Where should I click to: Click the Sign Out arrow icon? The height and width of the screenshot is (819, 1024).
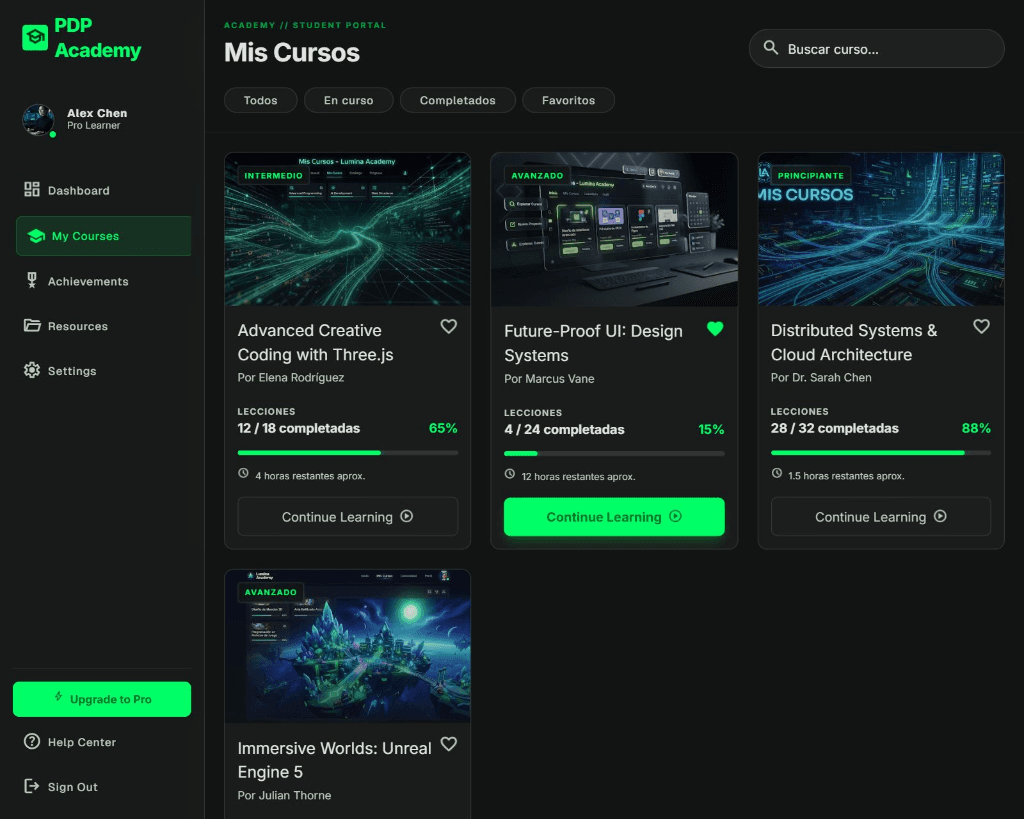31,786
